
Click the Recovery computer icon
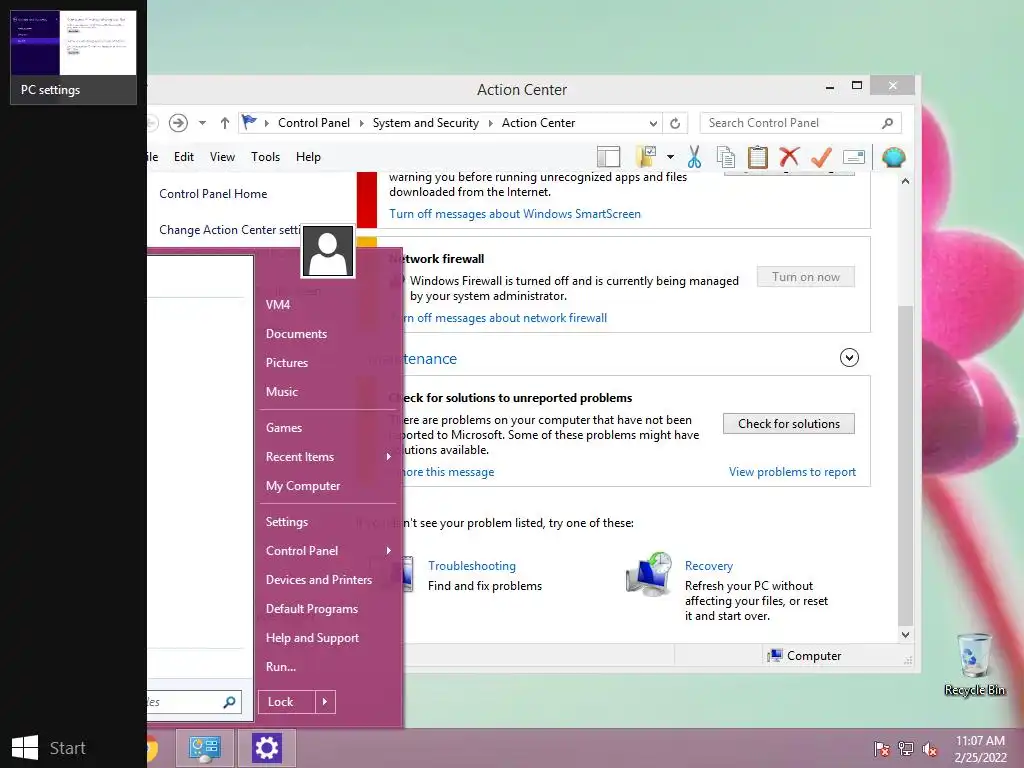[x=649, y=575]
